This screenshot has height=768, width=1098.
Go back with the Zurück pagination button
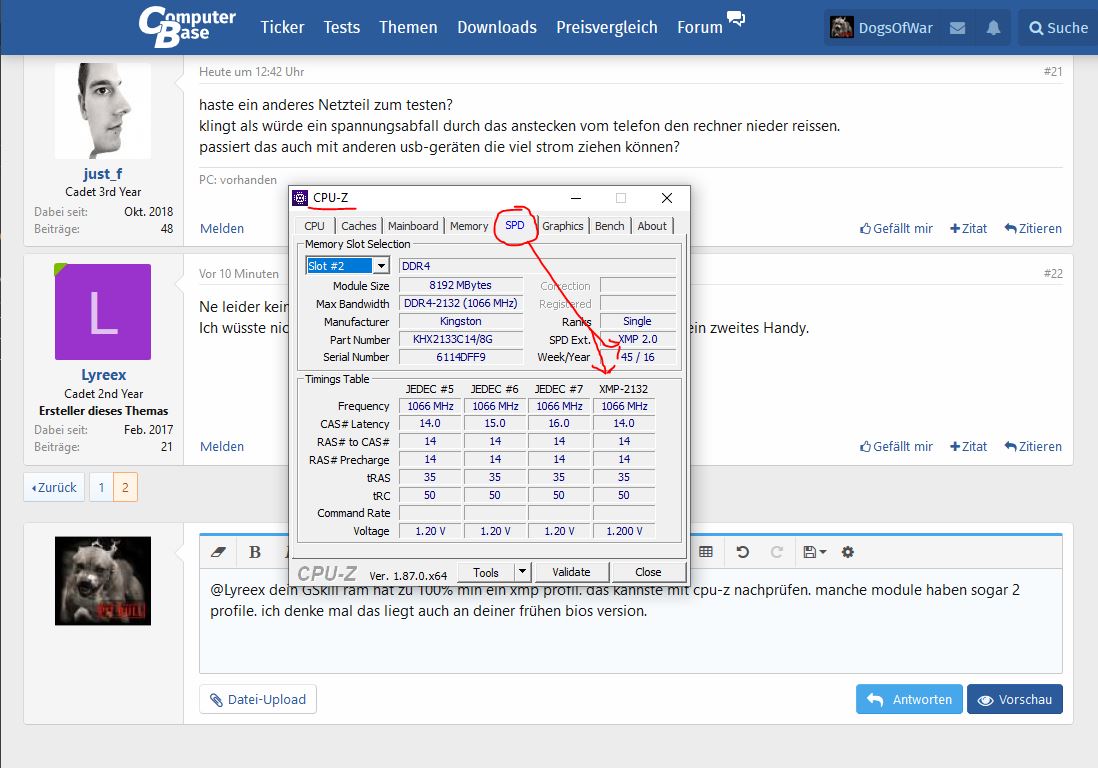pos(54,487)
